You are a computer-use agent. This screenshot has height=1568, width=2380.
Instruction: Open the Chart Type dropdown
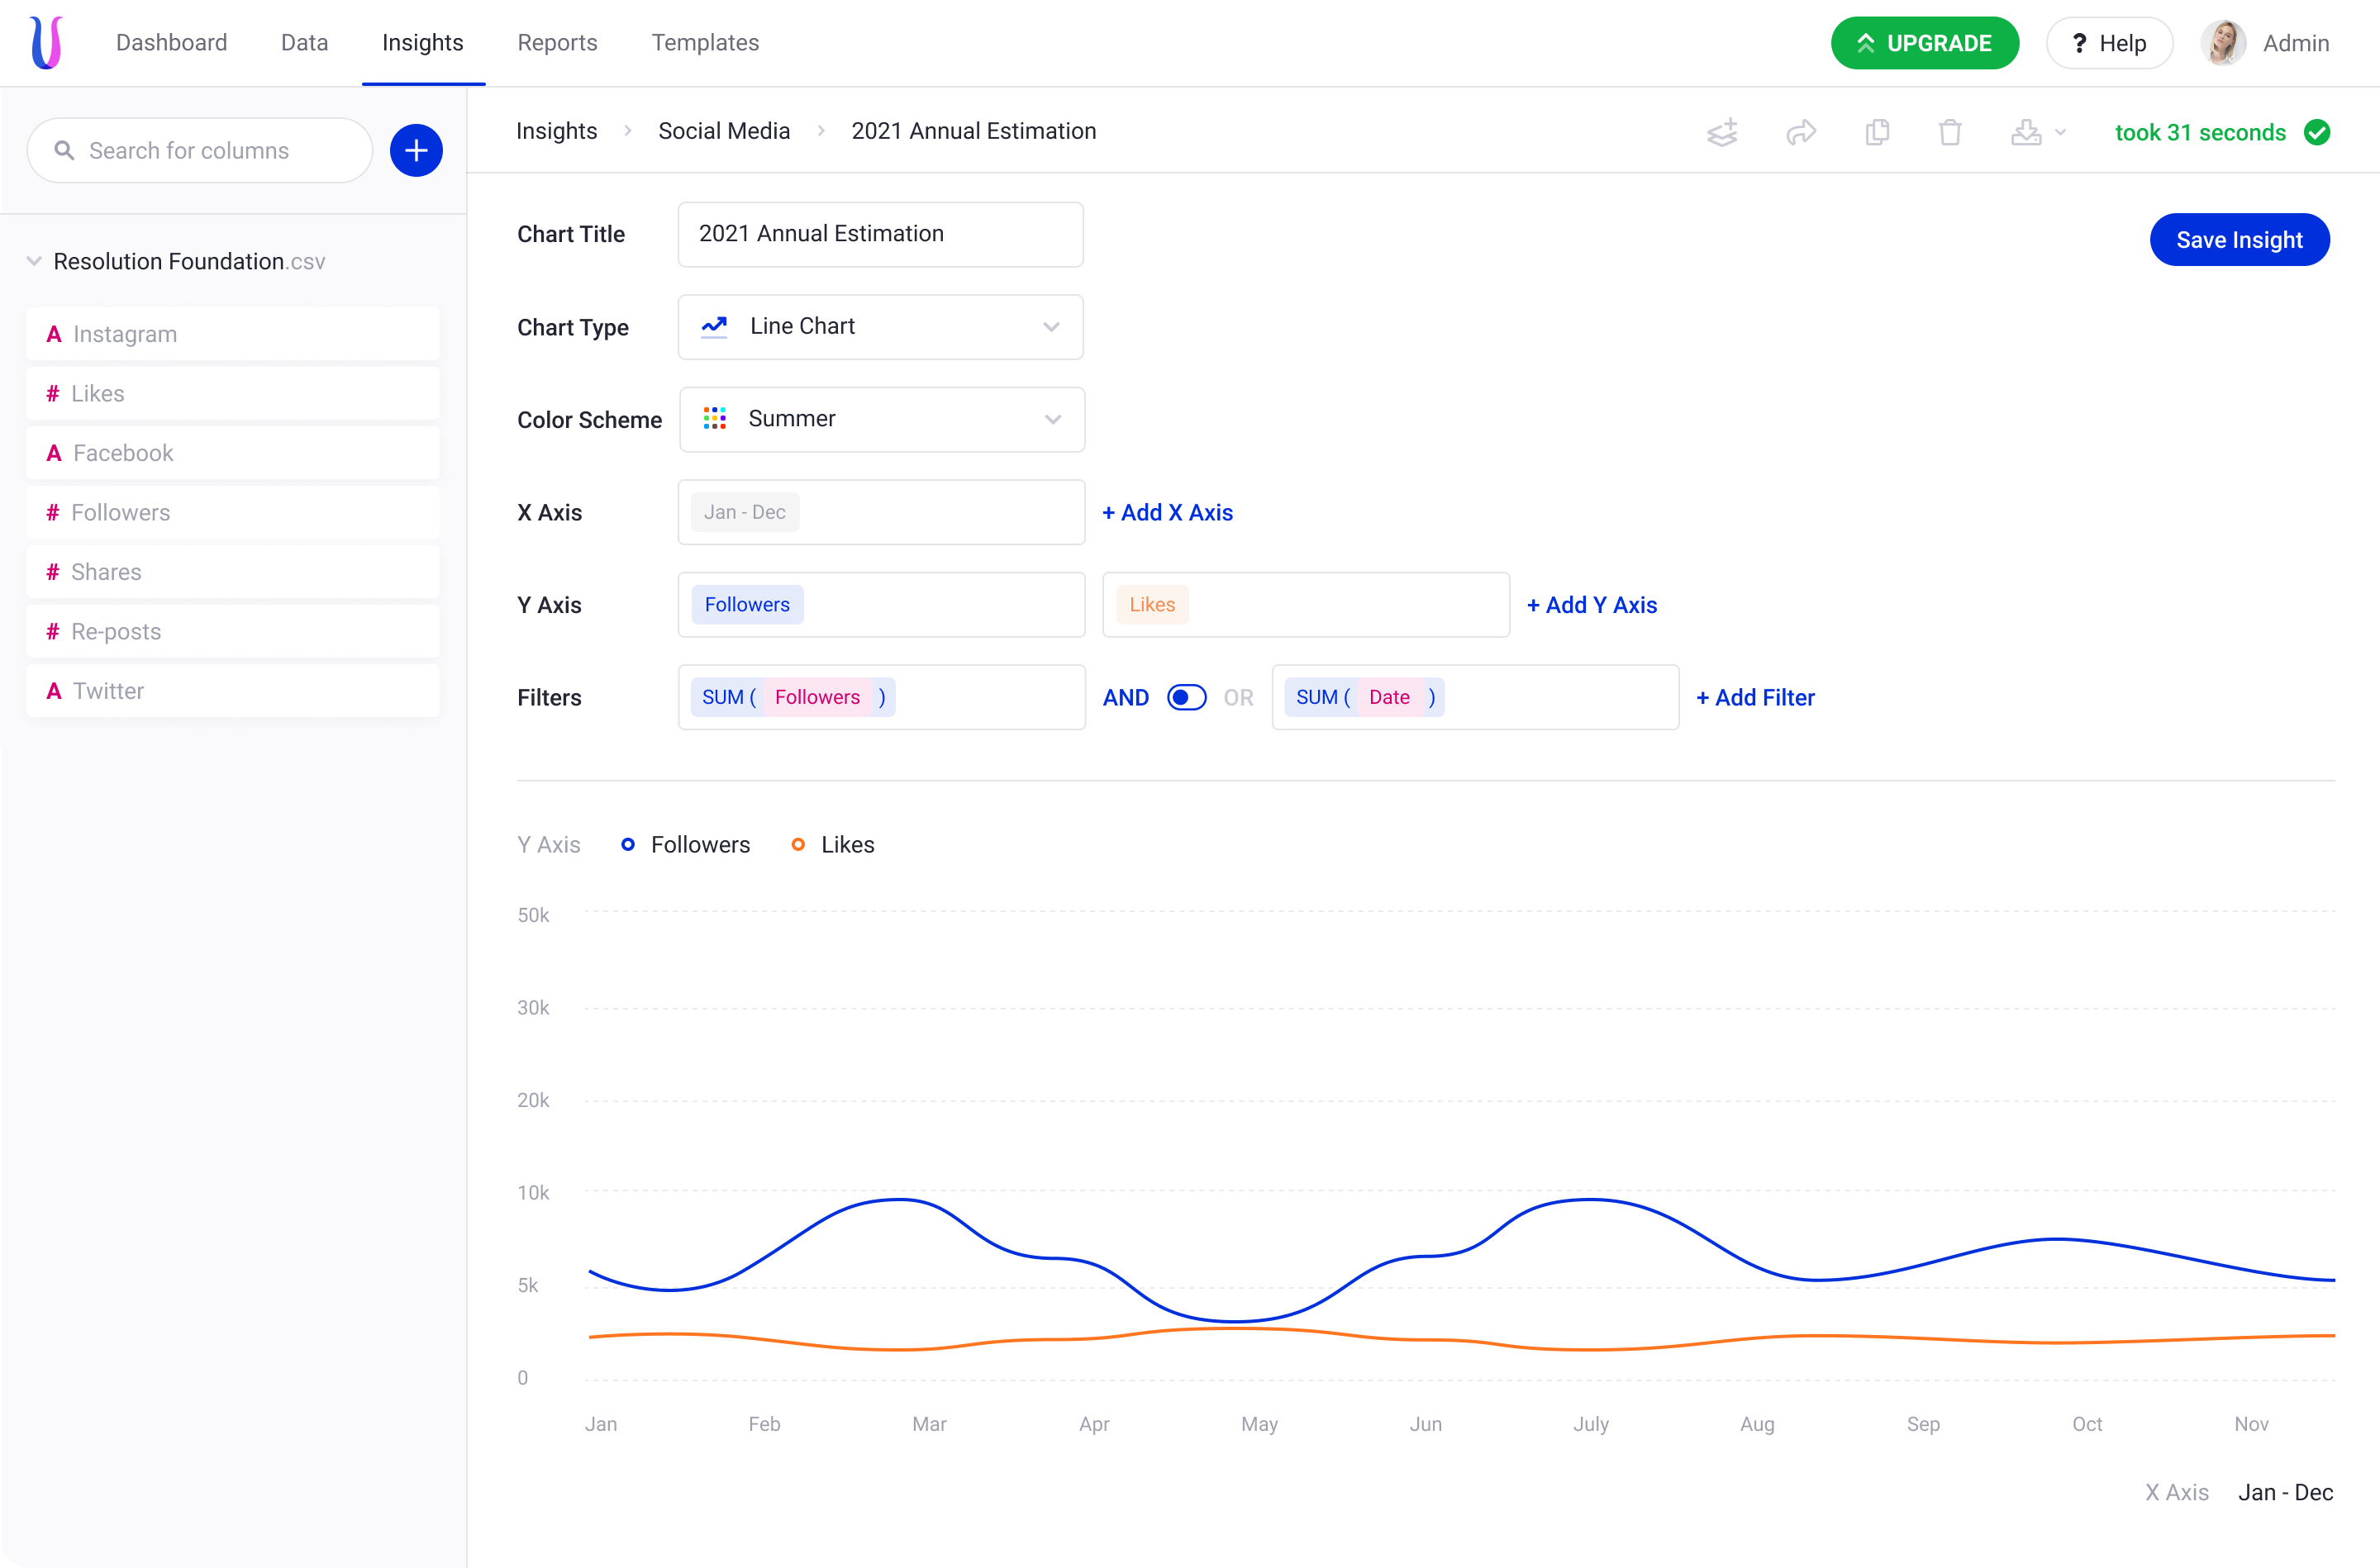pos(880,327)
